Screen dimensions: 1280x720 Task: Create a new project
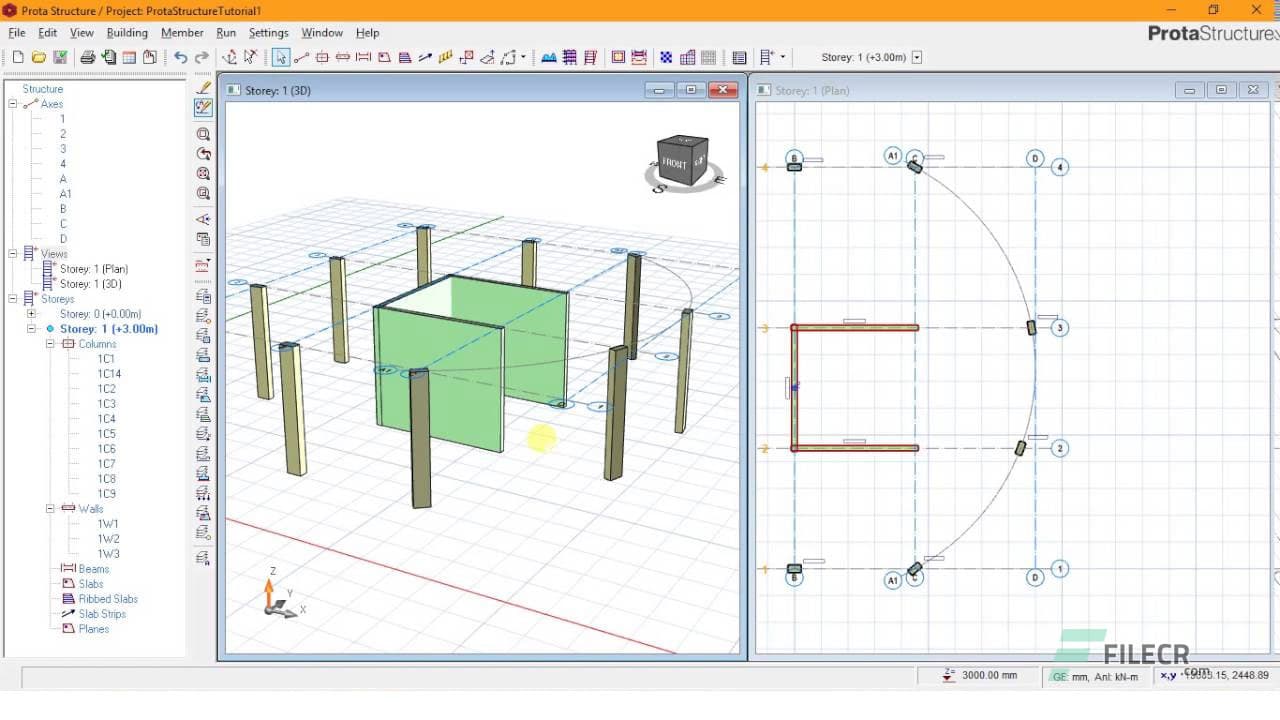point(17,57)
